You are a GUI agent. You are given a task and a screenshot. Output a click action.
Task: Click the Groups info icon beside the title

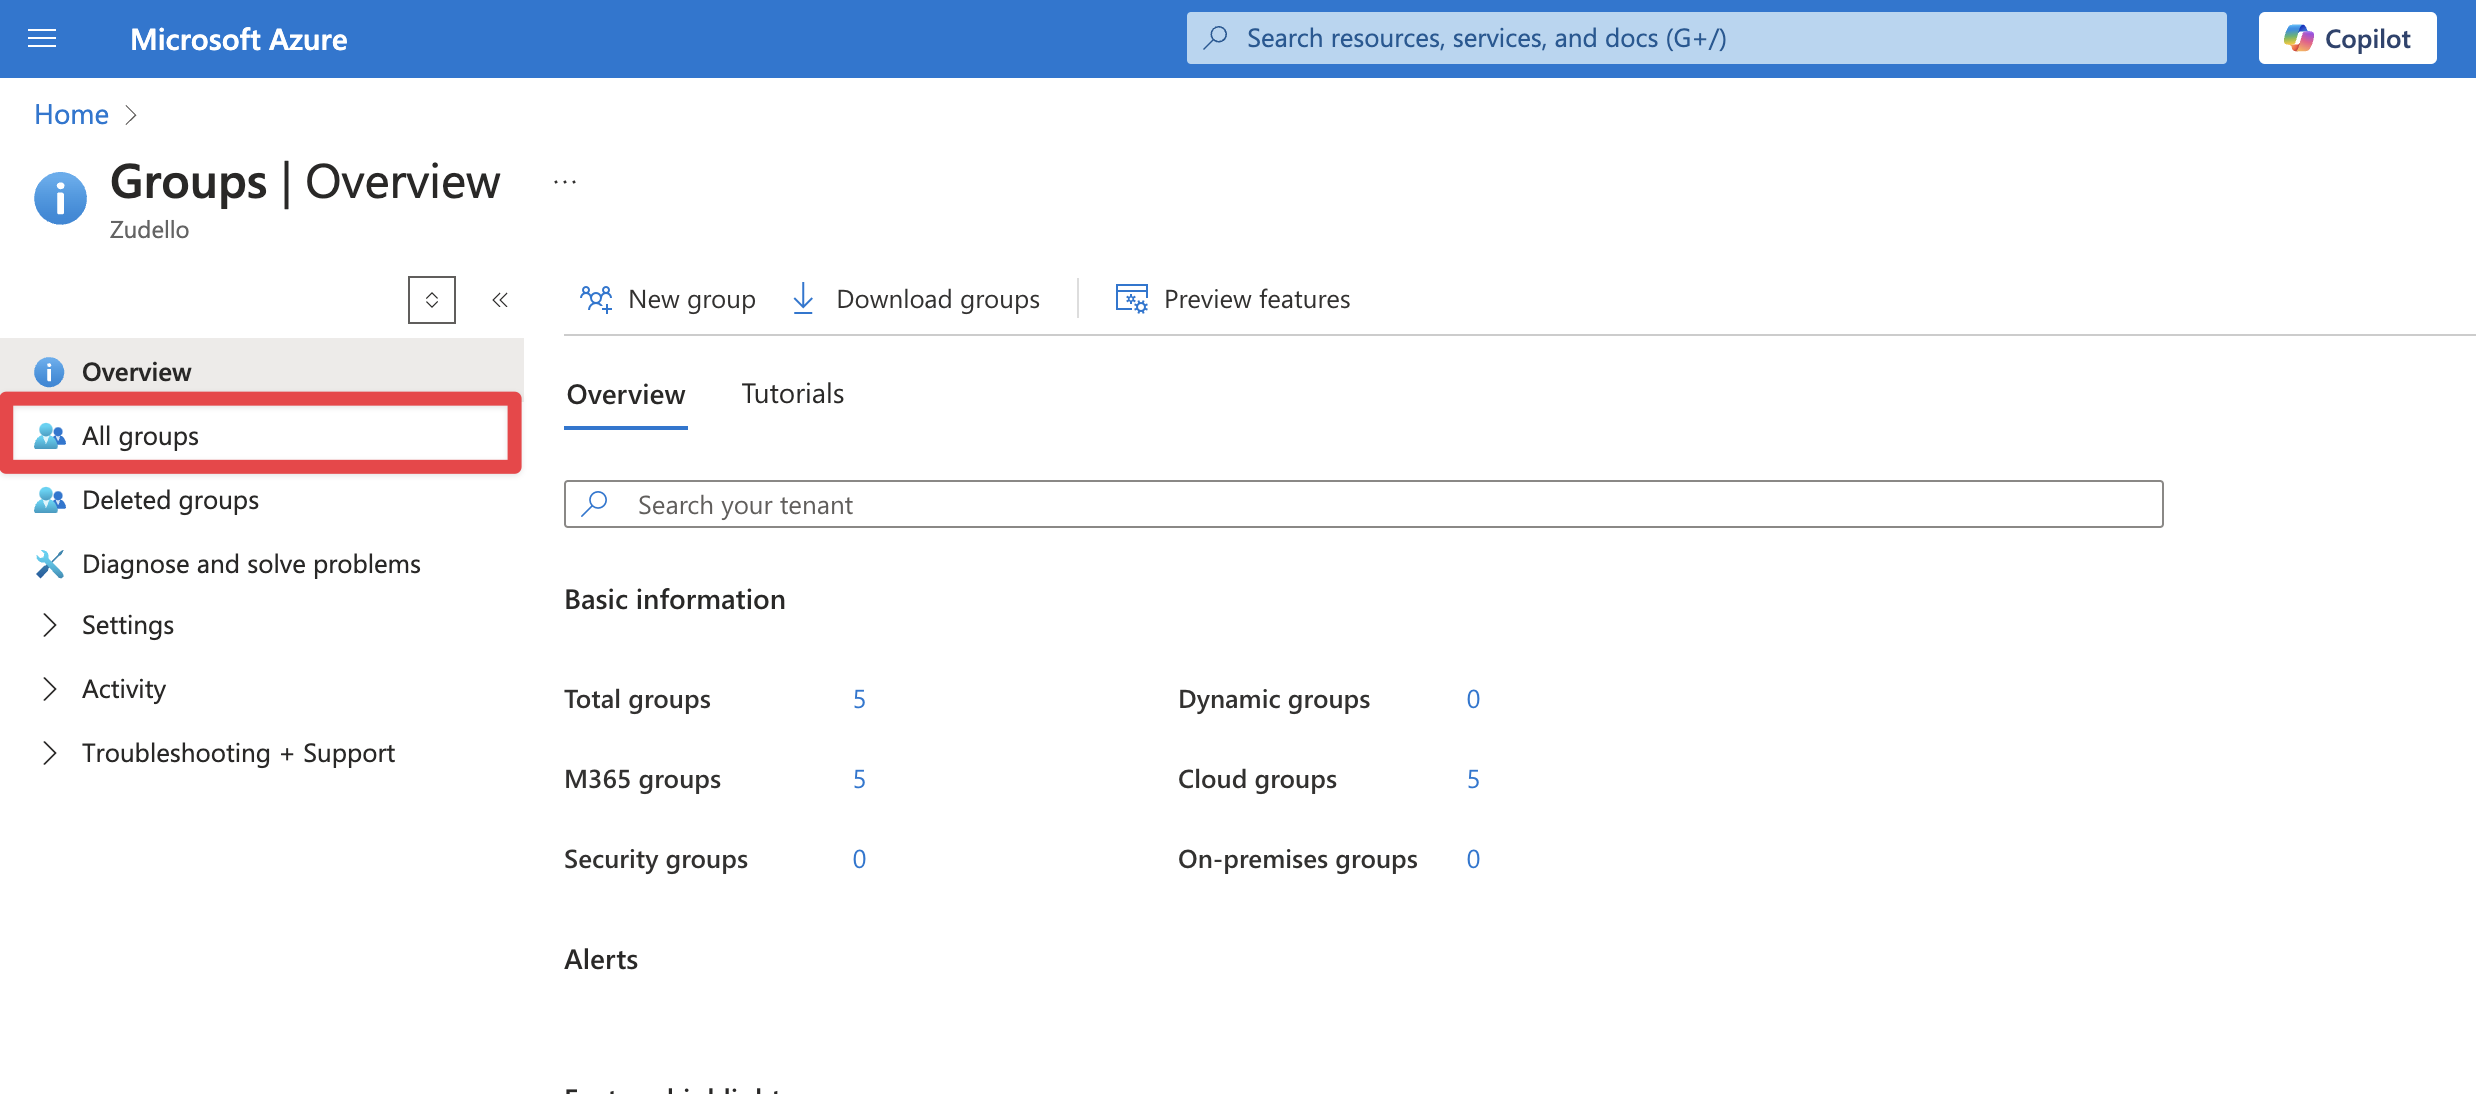point(61,198)
